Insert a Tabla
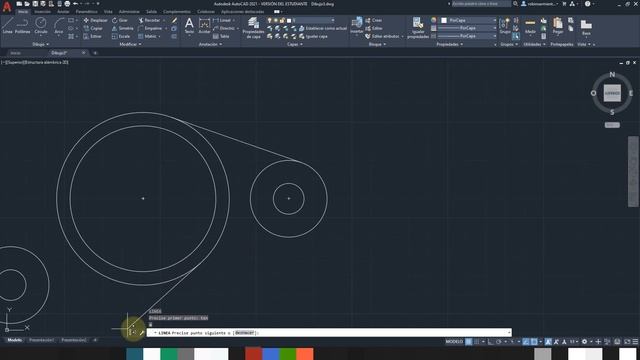 [222, 36]
